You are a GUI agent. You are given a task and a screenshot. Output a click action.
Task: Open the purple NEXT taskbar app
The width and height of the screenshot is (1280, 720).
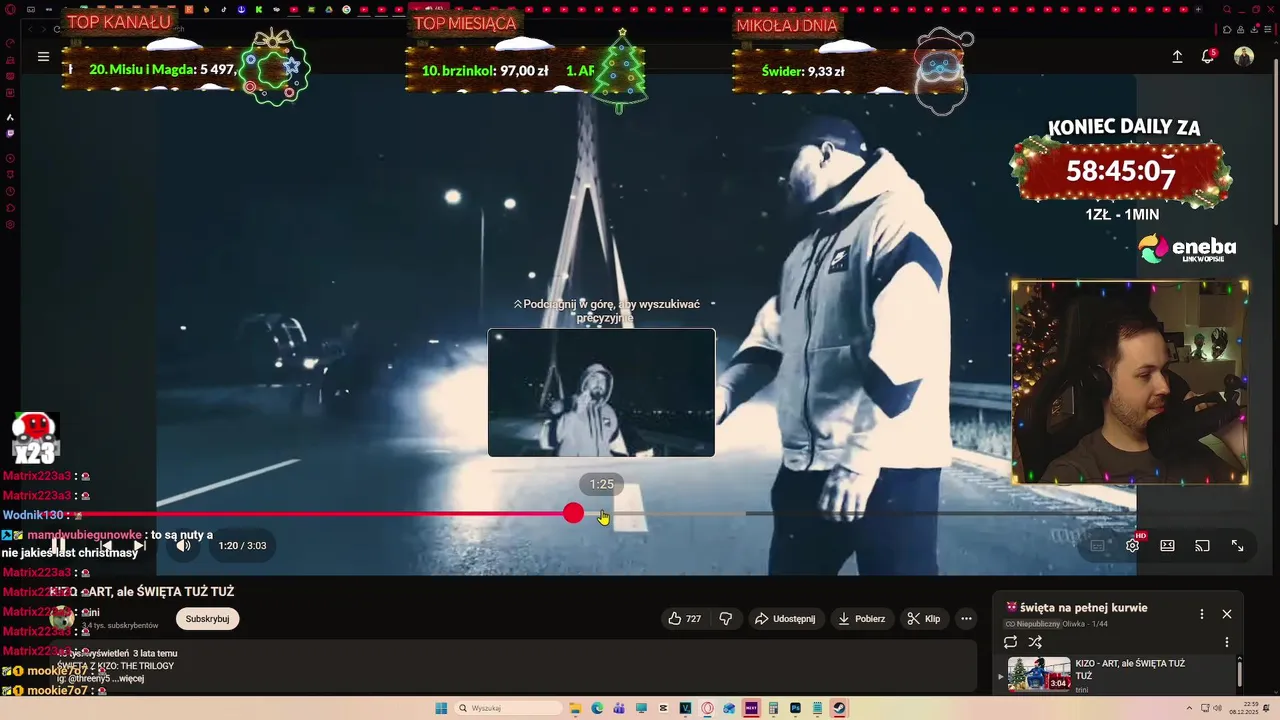point(751,708)
